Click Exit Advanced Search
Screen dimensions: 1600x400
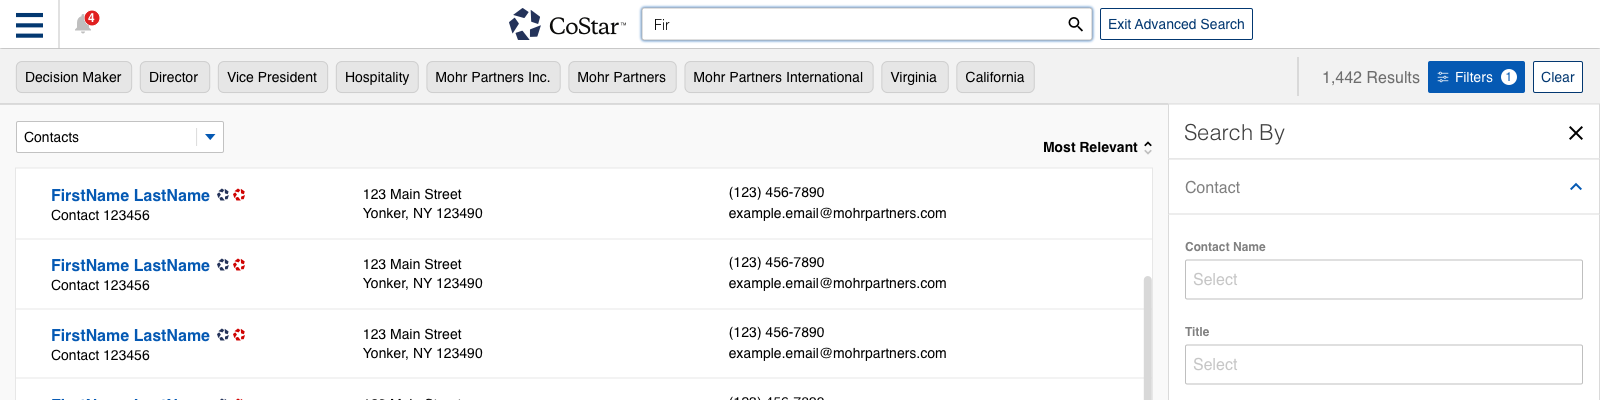tap(1176, 24)
